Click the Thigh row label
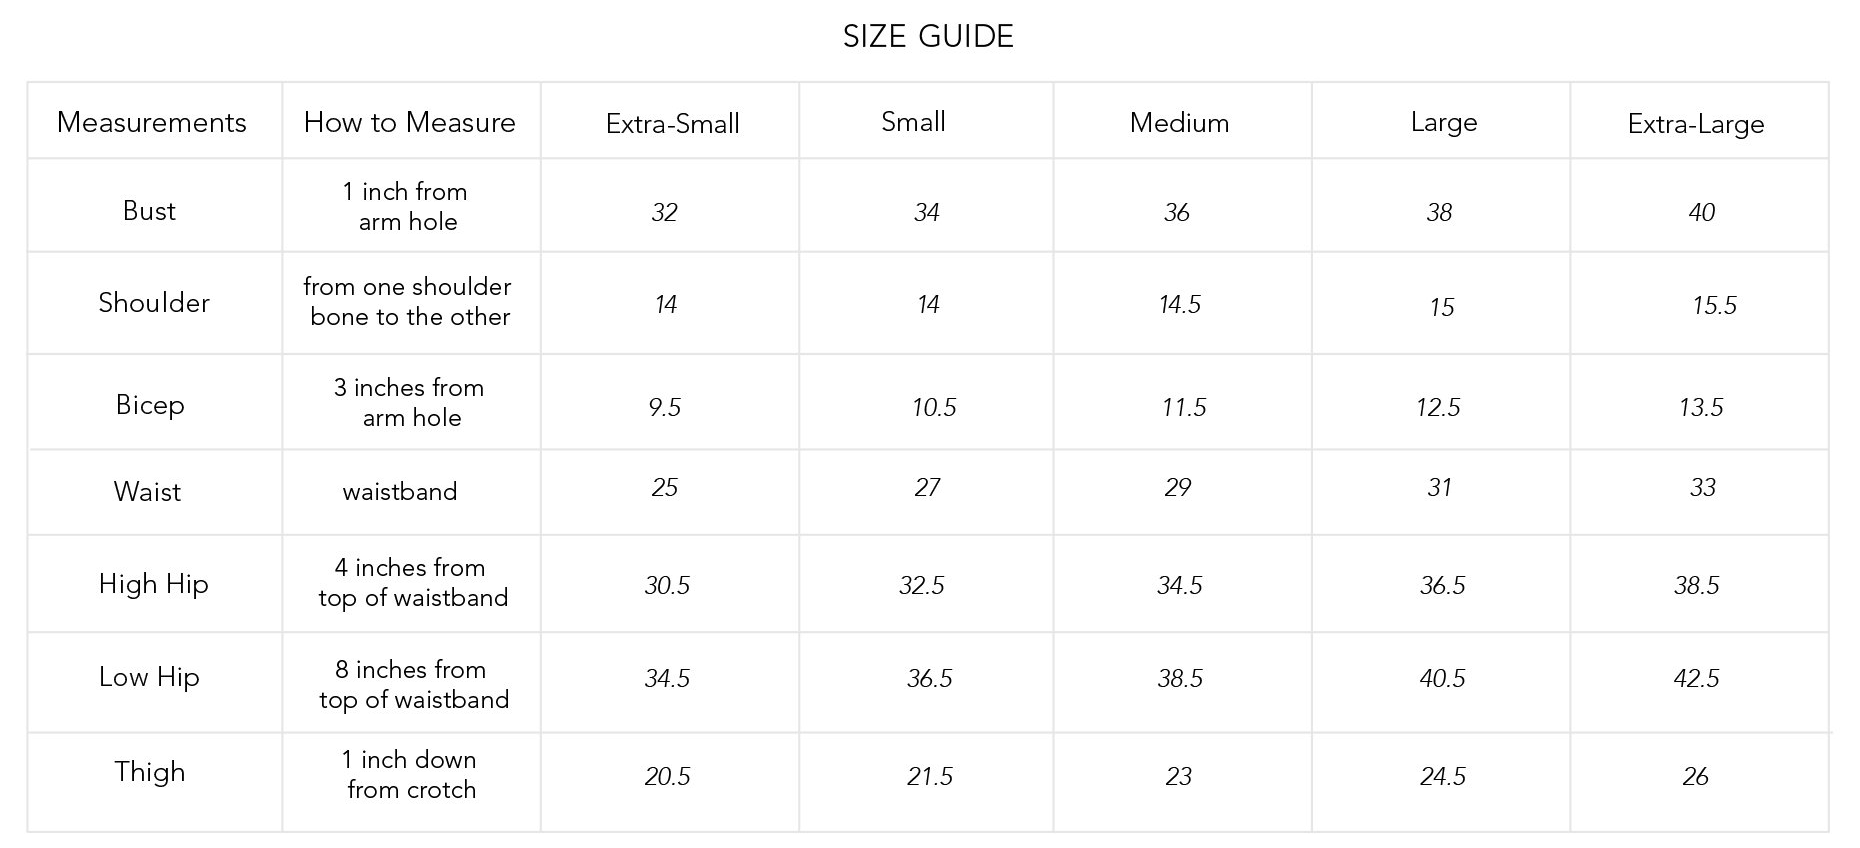The height and width of the screenshot is (848, 1860). (x=150, y=772)
